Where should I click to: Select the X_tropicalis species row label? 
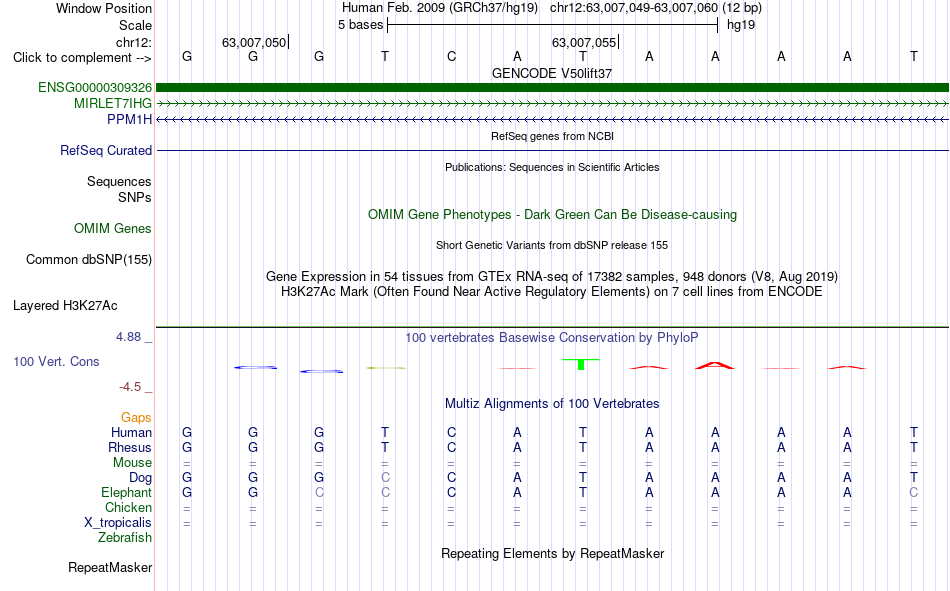(x=118, y=523)
